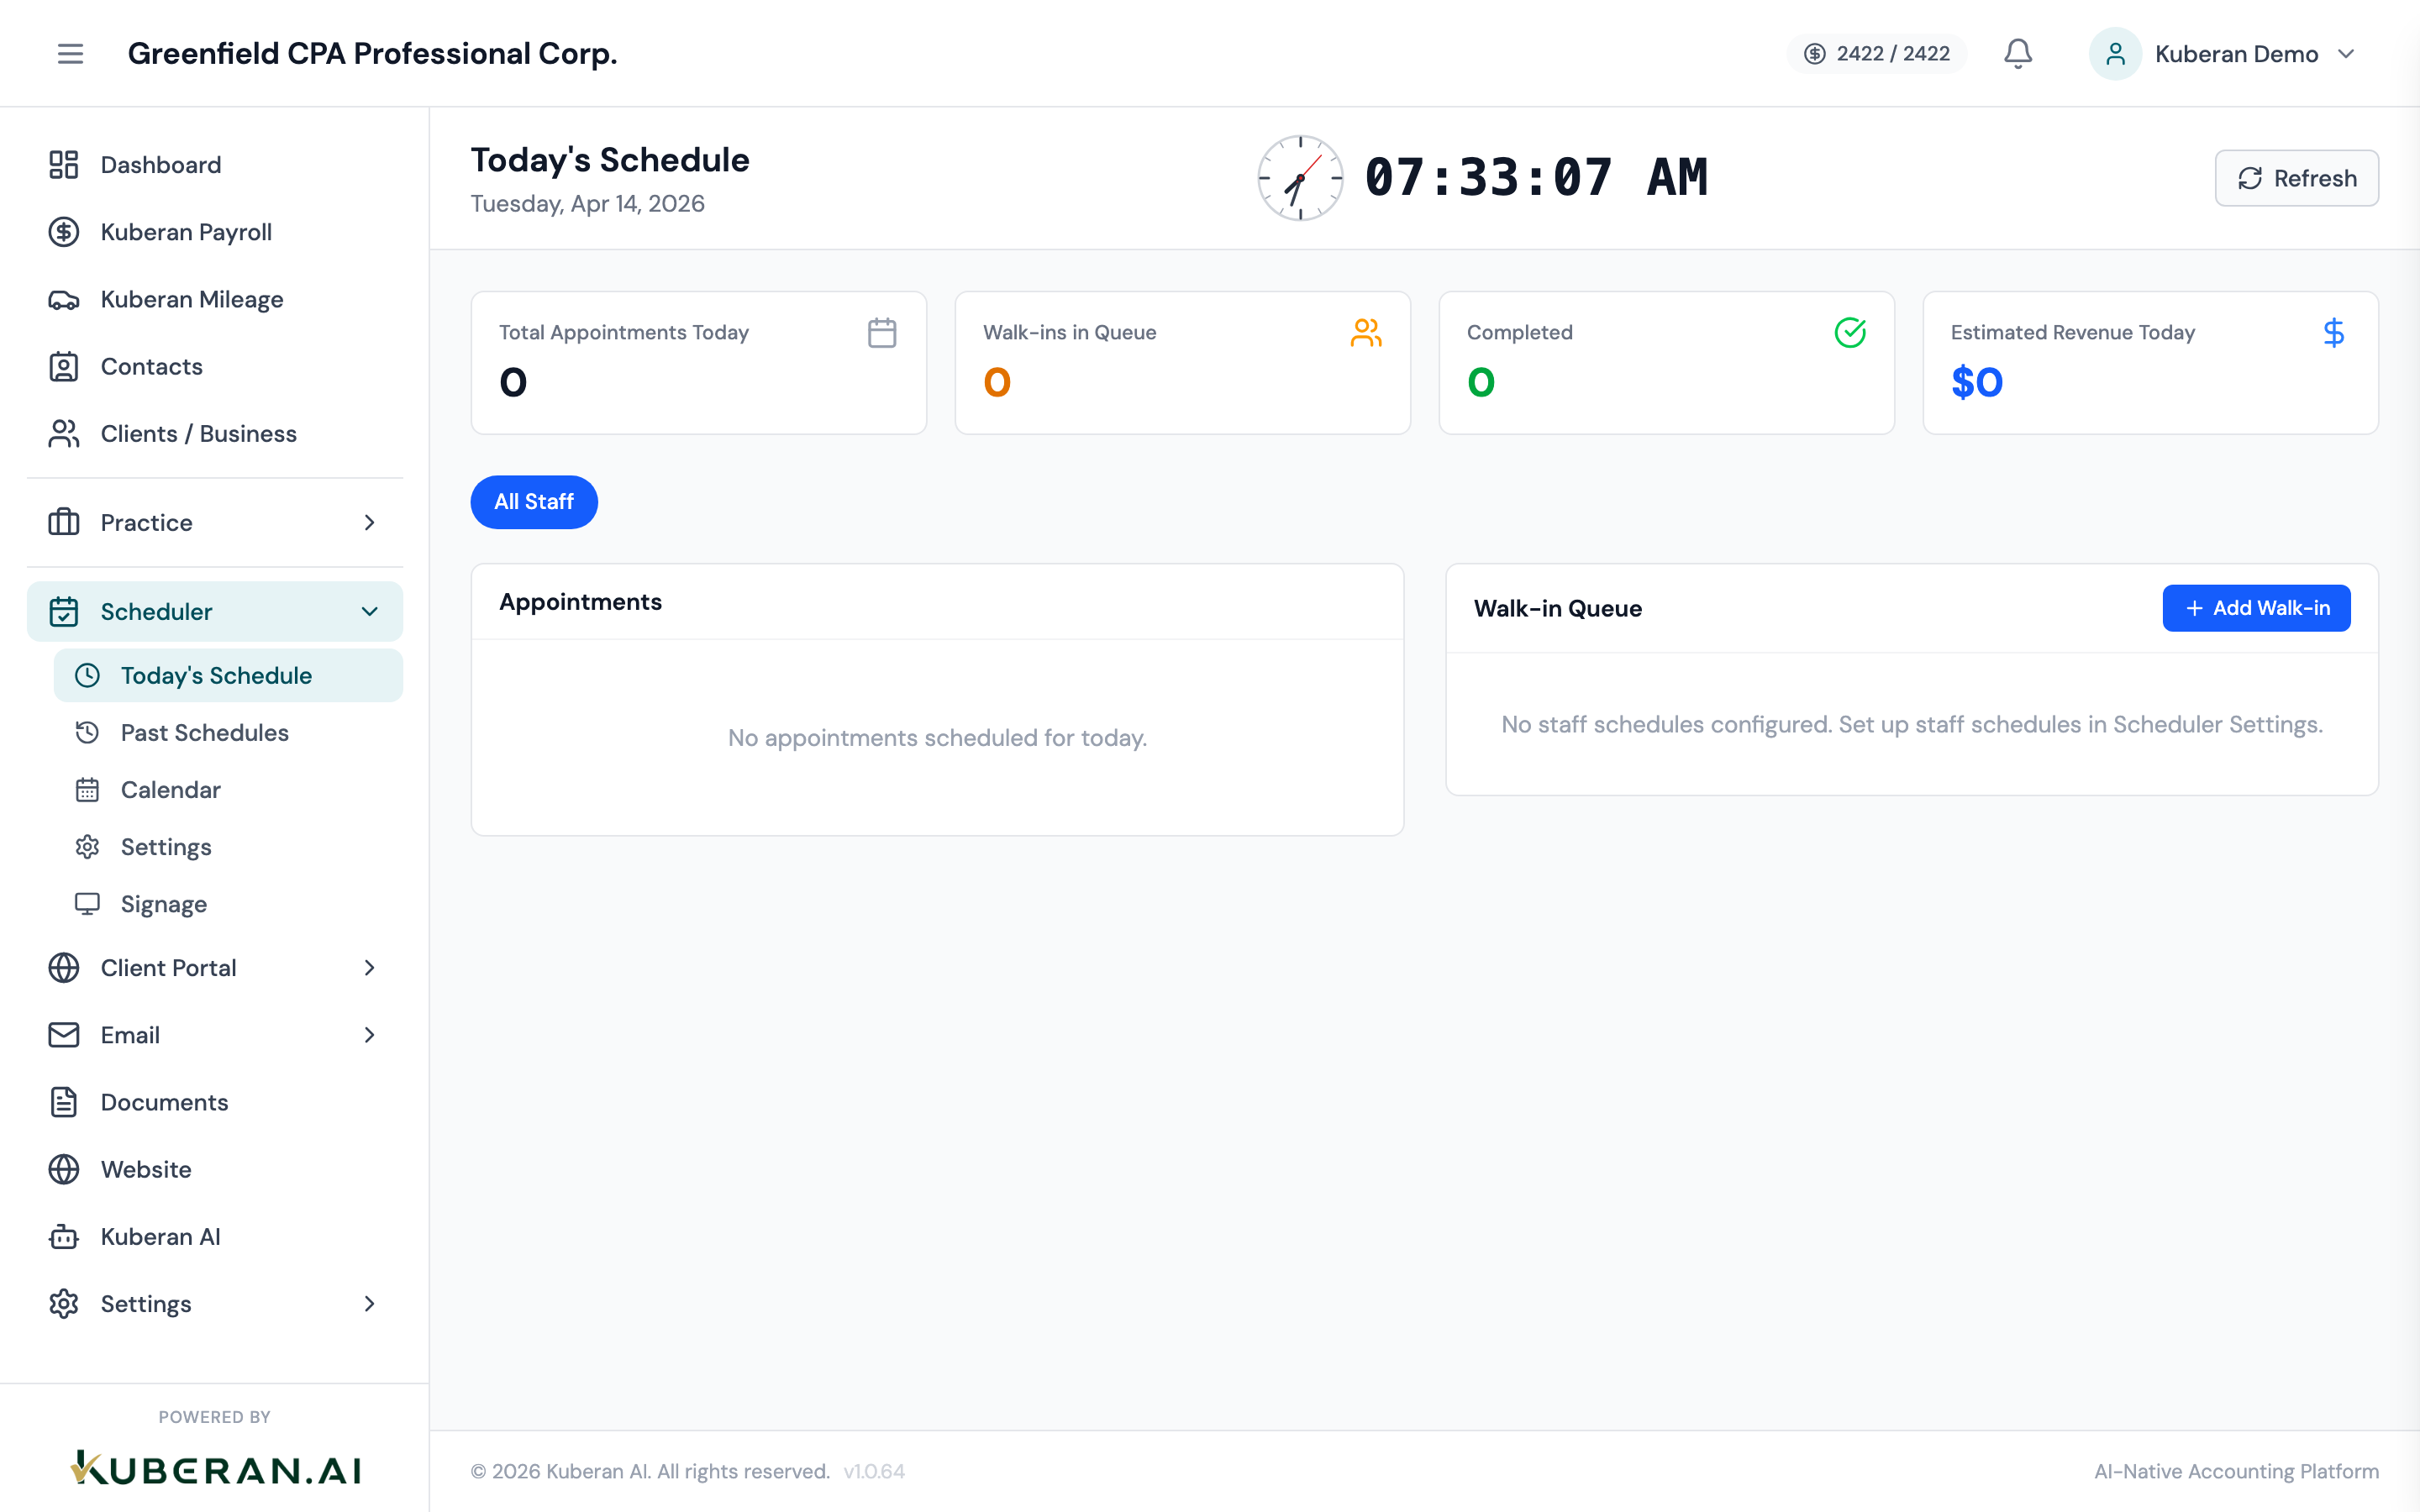Open Signage under Scheduler
The width and height of the screenshot is (2420, 1512).
[x=228, y=903]
